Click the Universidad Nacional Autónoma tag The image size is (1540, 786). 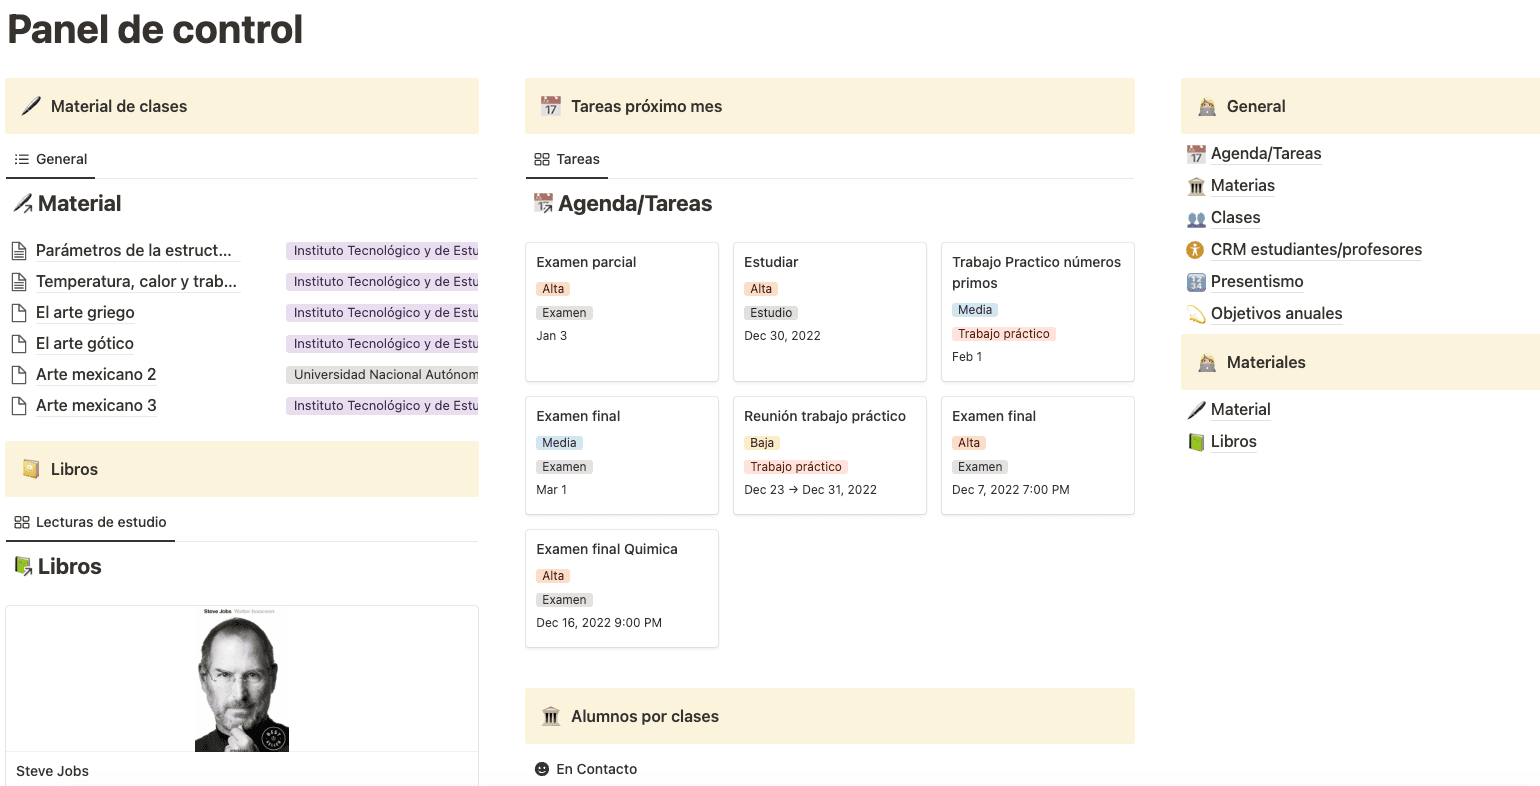pos(384,375)
